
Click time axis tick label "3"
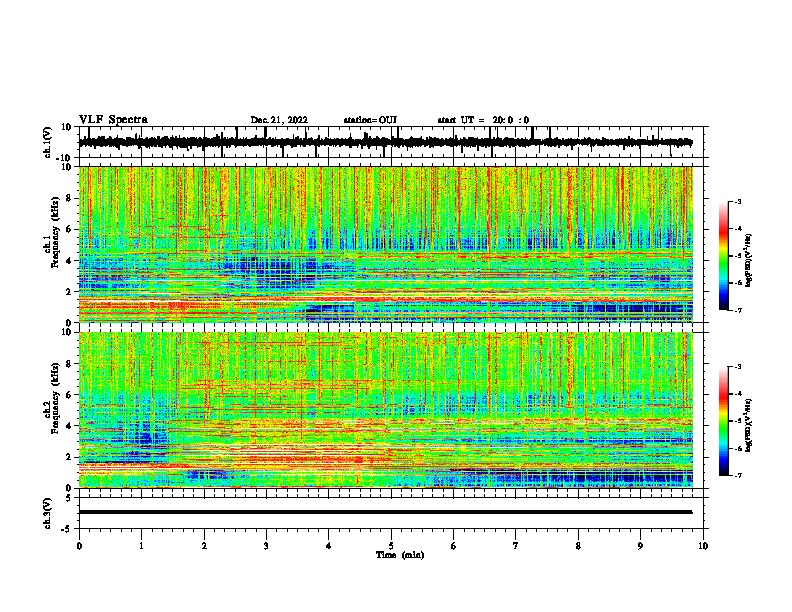[x=266, y=546]
